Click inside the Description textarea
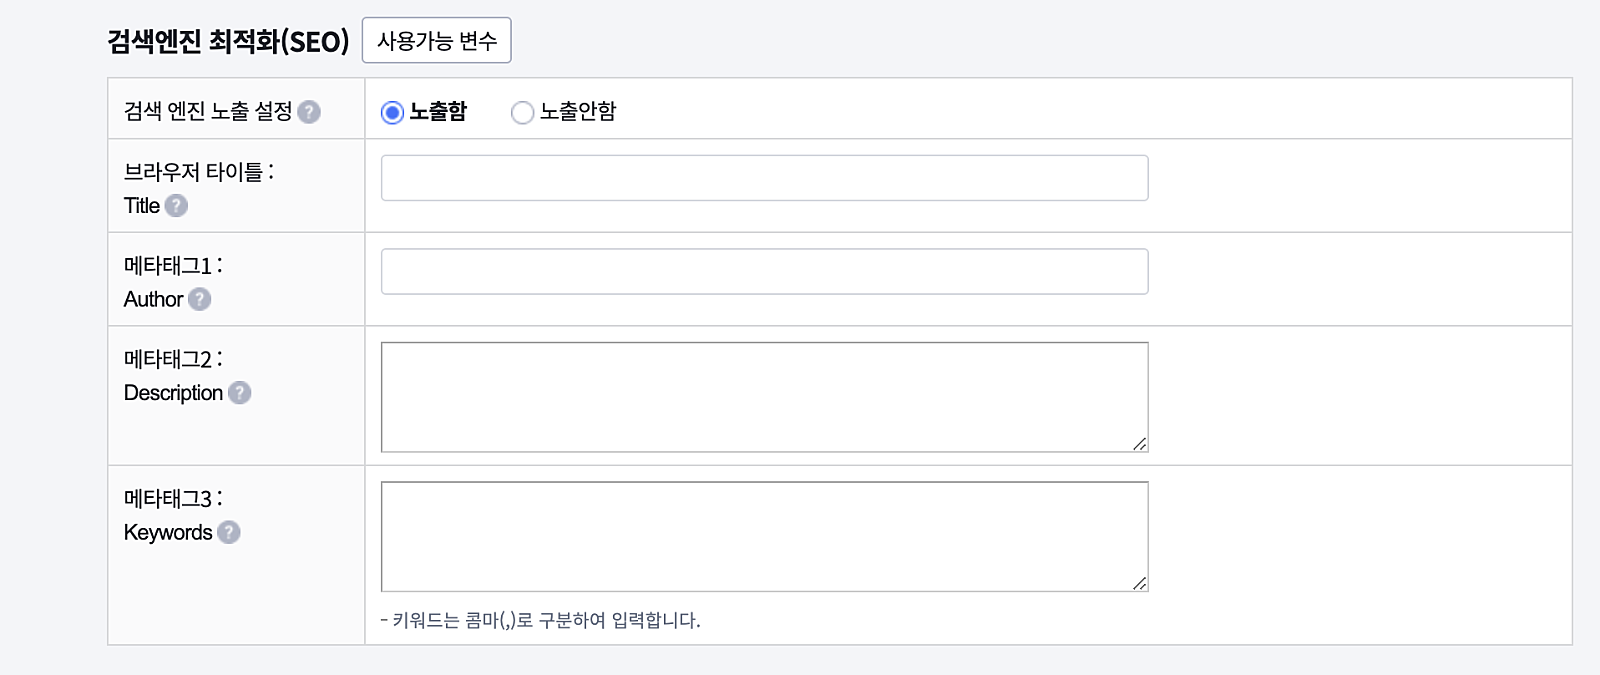This screenshot has width=1600, height=675. pyautogui.click(x=764, y=397)
